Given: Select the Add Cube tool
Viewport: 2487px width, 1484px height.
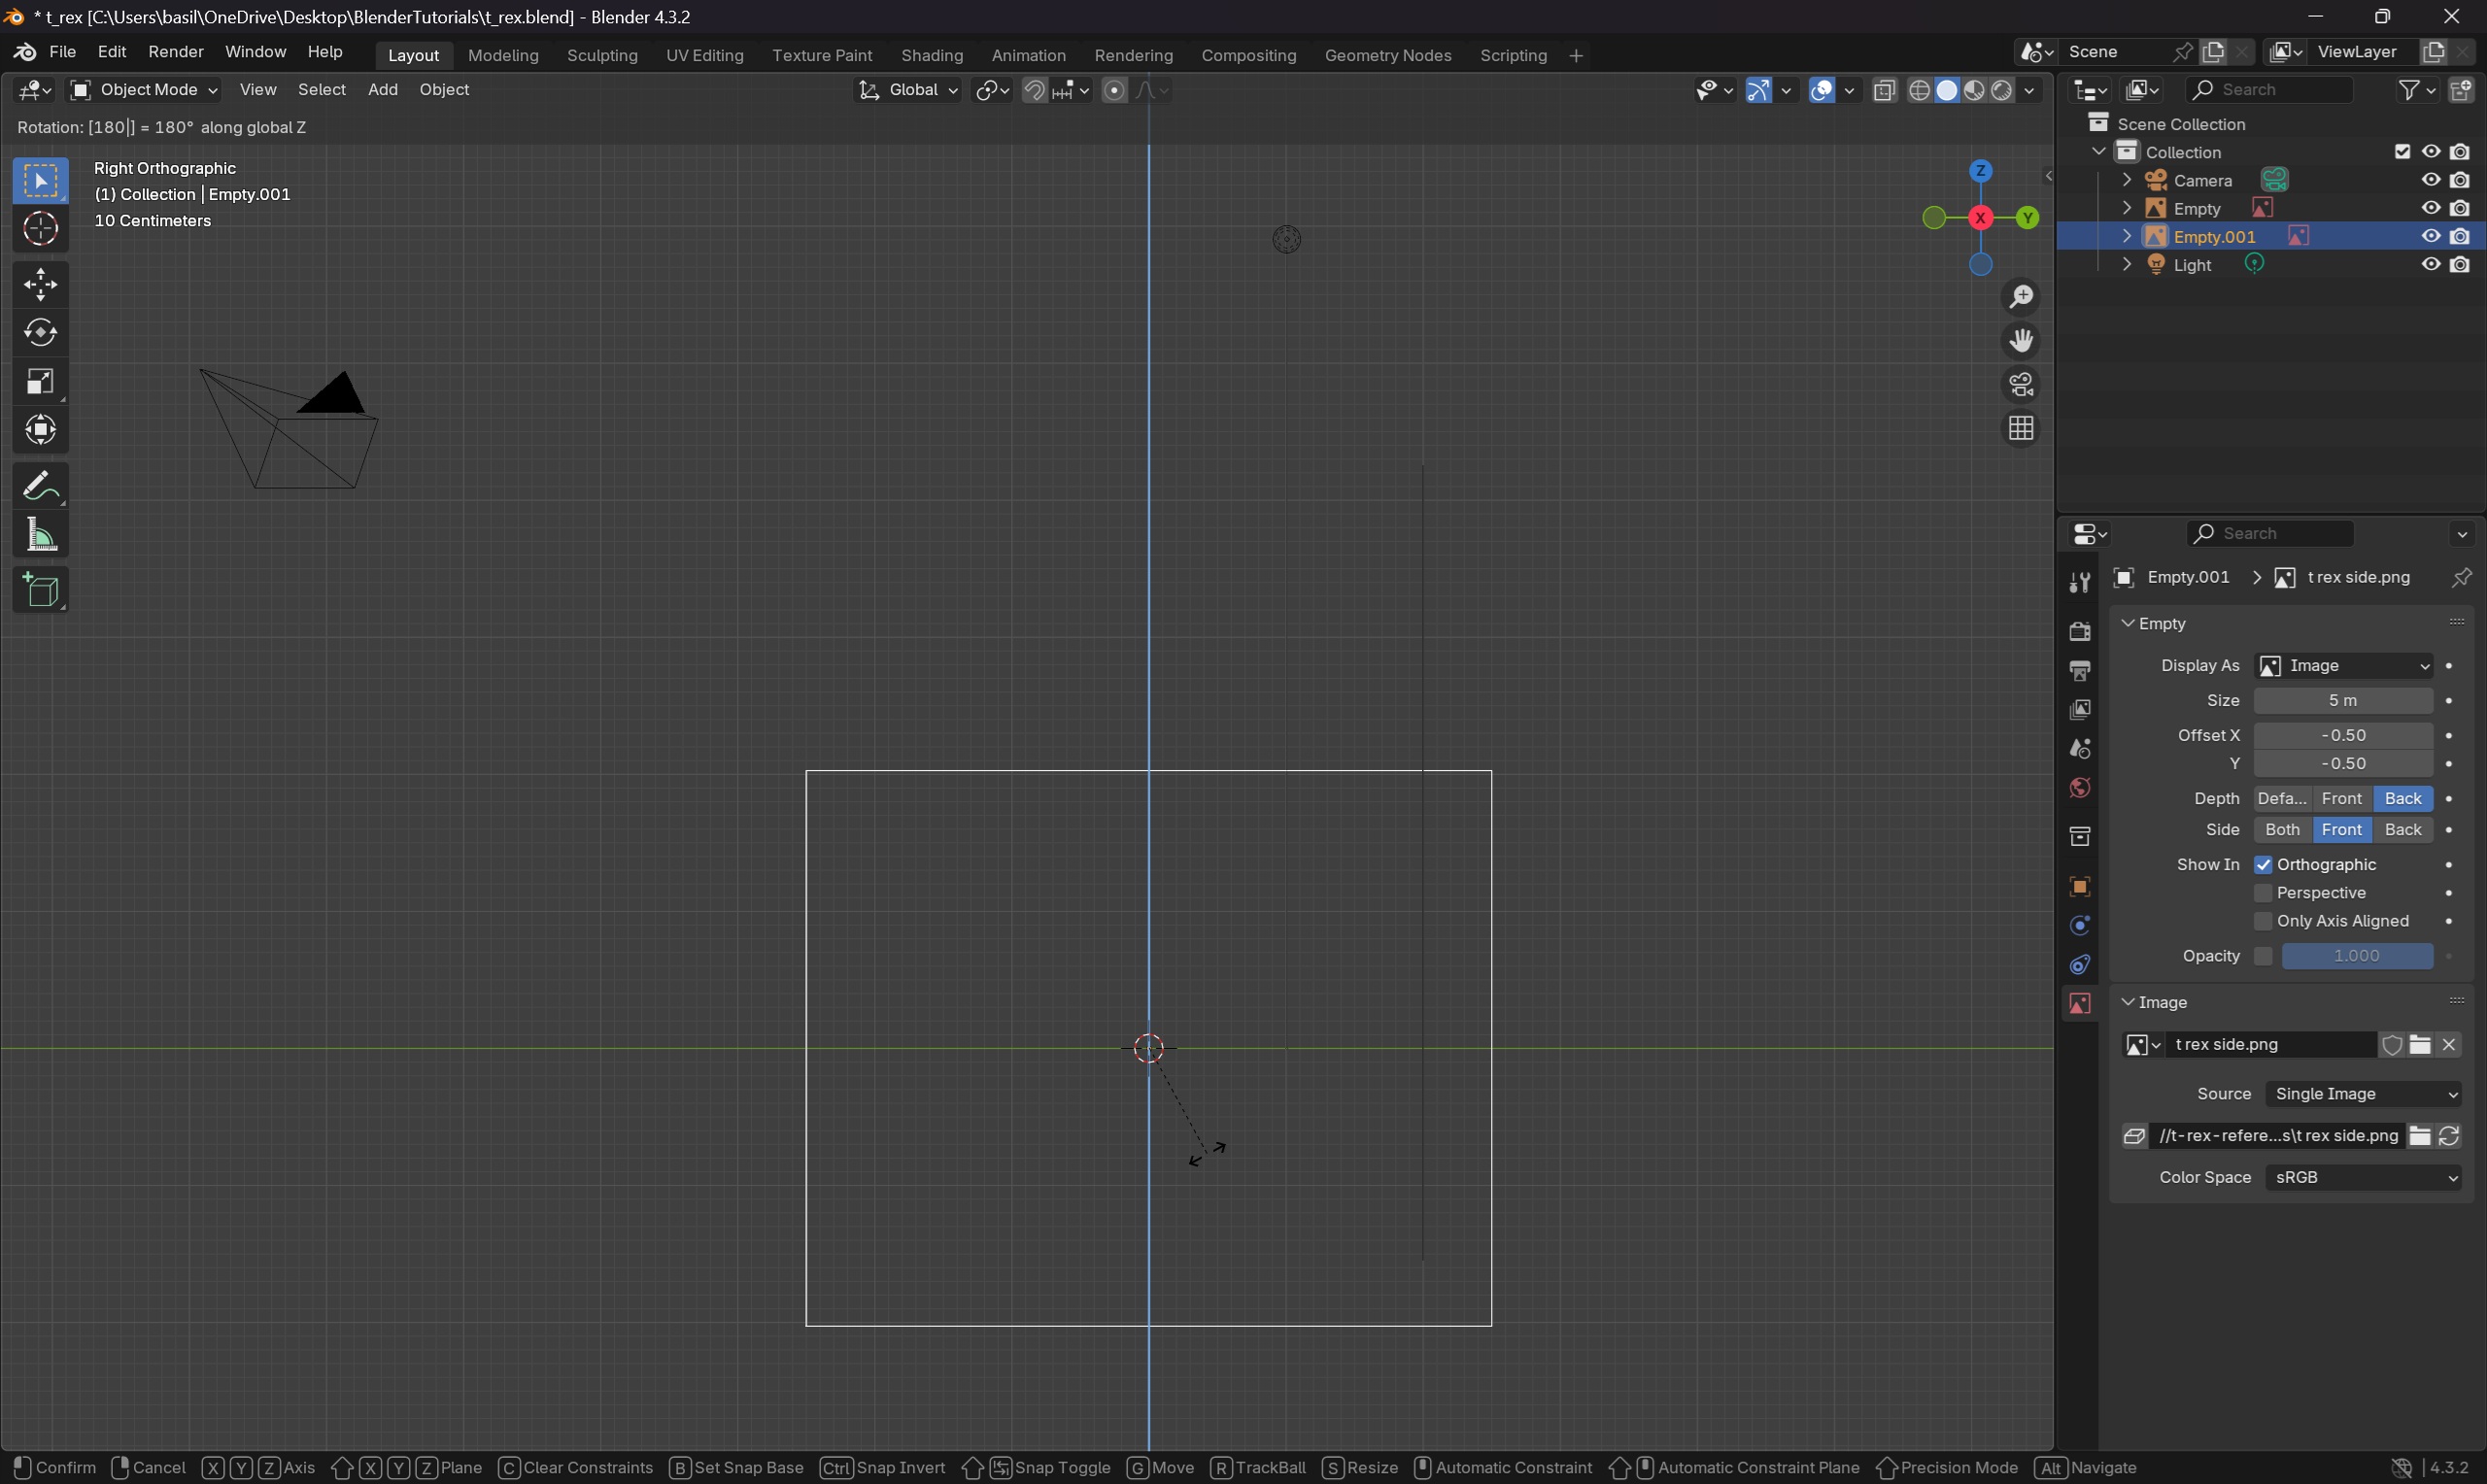Looking at the screenshot, I should tap(40, 590).
